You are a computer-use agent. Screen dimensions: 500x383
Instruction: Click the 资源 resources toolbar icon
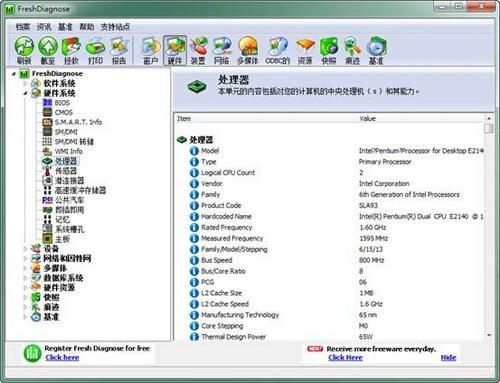(305, 50)
